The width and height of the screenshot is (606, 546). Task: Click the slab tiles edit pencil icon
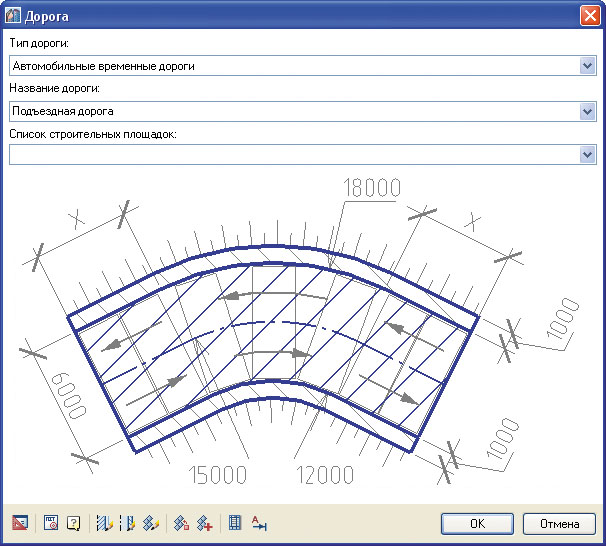coord(151,523)
